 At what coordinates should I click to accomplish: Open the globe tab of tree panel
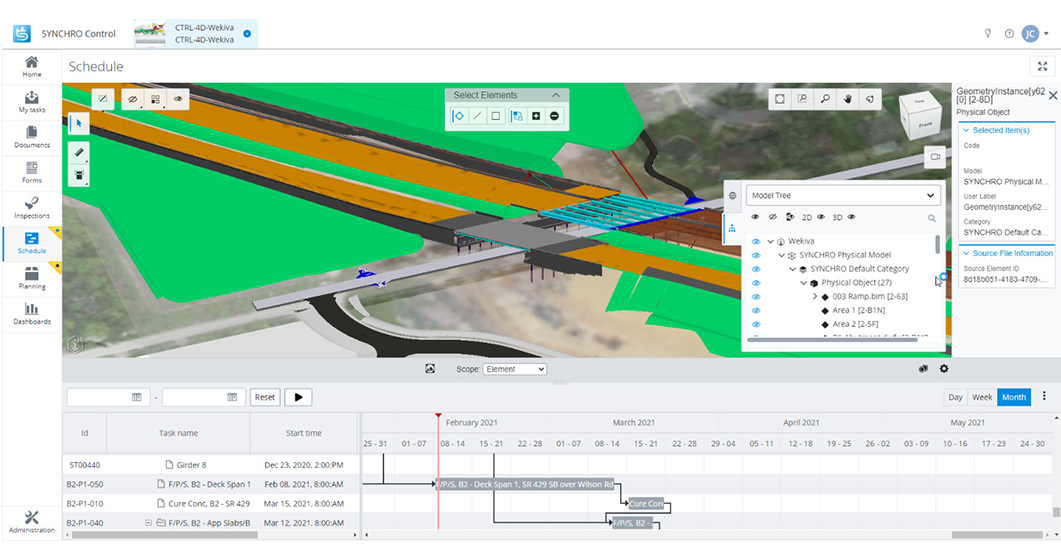click(732, 195)
